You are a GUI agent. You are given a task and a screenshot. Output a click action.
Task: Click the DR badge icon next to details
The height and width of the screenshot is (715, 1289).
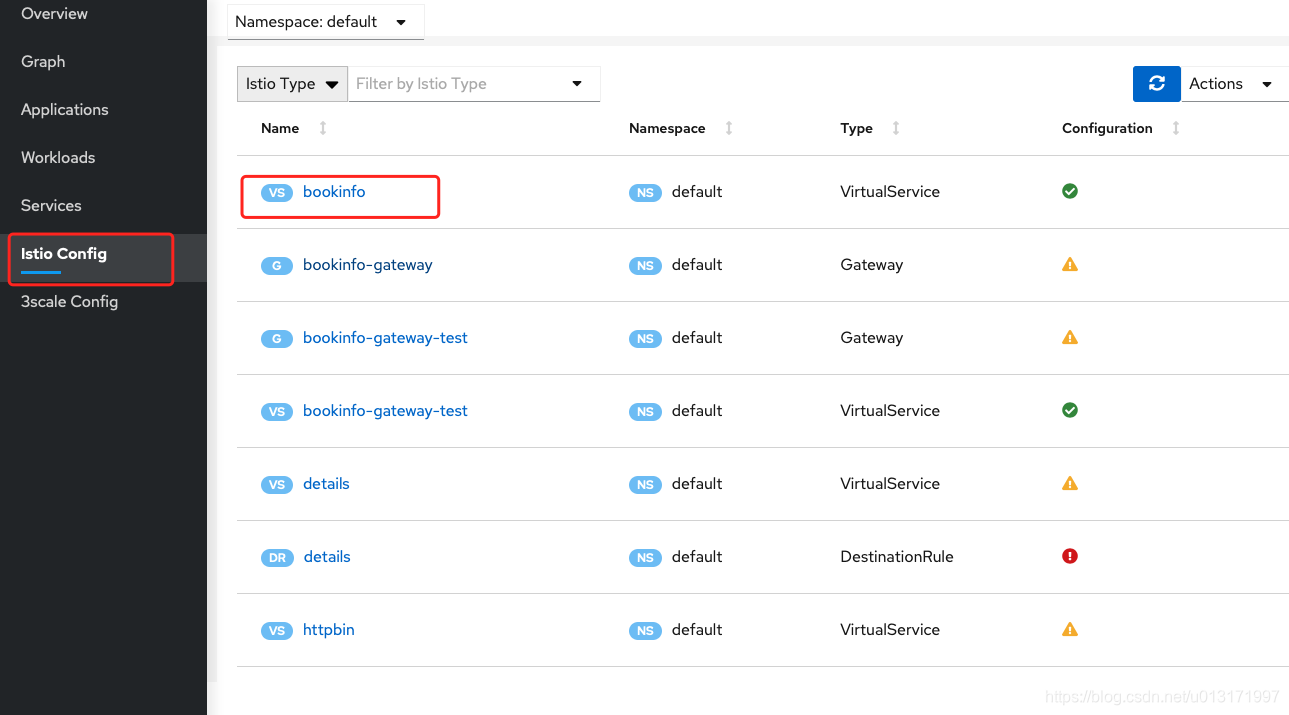[x=277, y=557]
